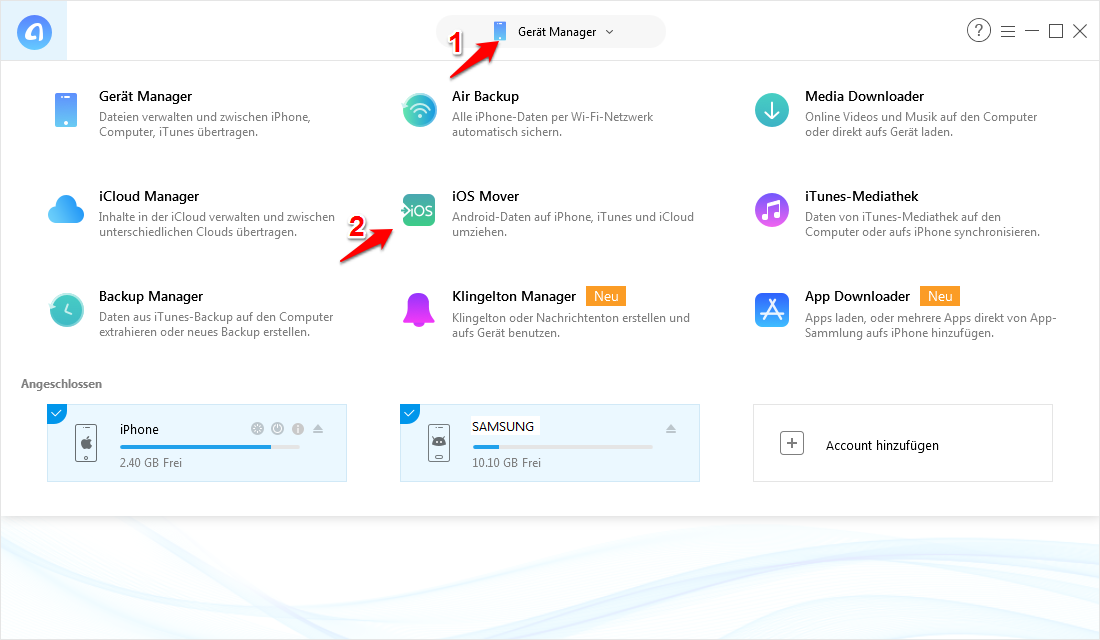Click the Klingelton Manager bell icon
Image resolution: width=1100 pixels, height=640 pixels.
(419, 310)
